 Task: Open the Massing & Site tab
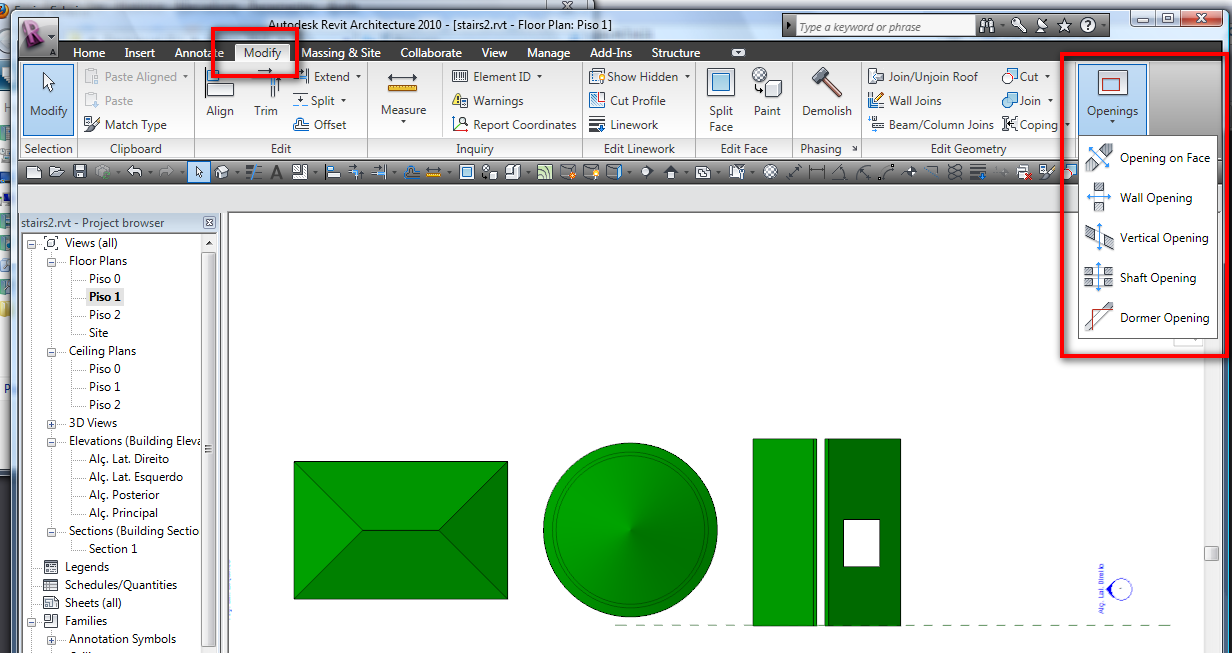pos(341,53)
